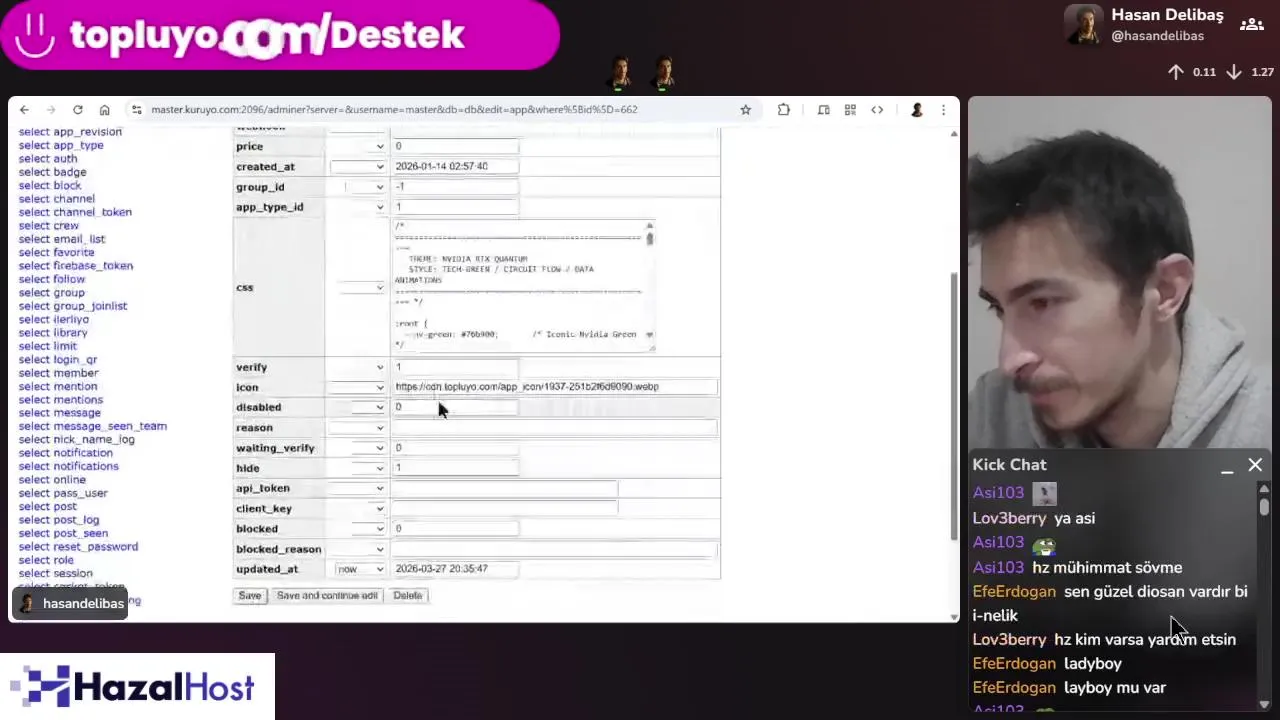The height and width of the screenshot is (720, 1280).
Task: Click the QR code toolbar icon
Action: click(850, 110)
